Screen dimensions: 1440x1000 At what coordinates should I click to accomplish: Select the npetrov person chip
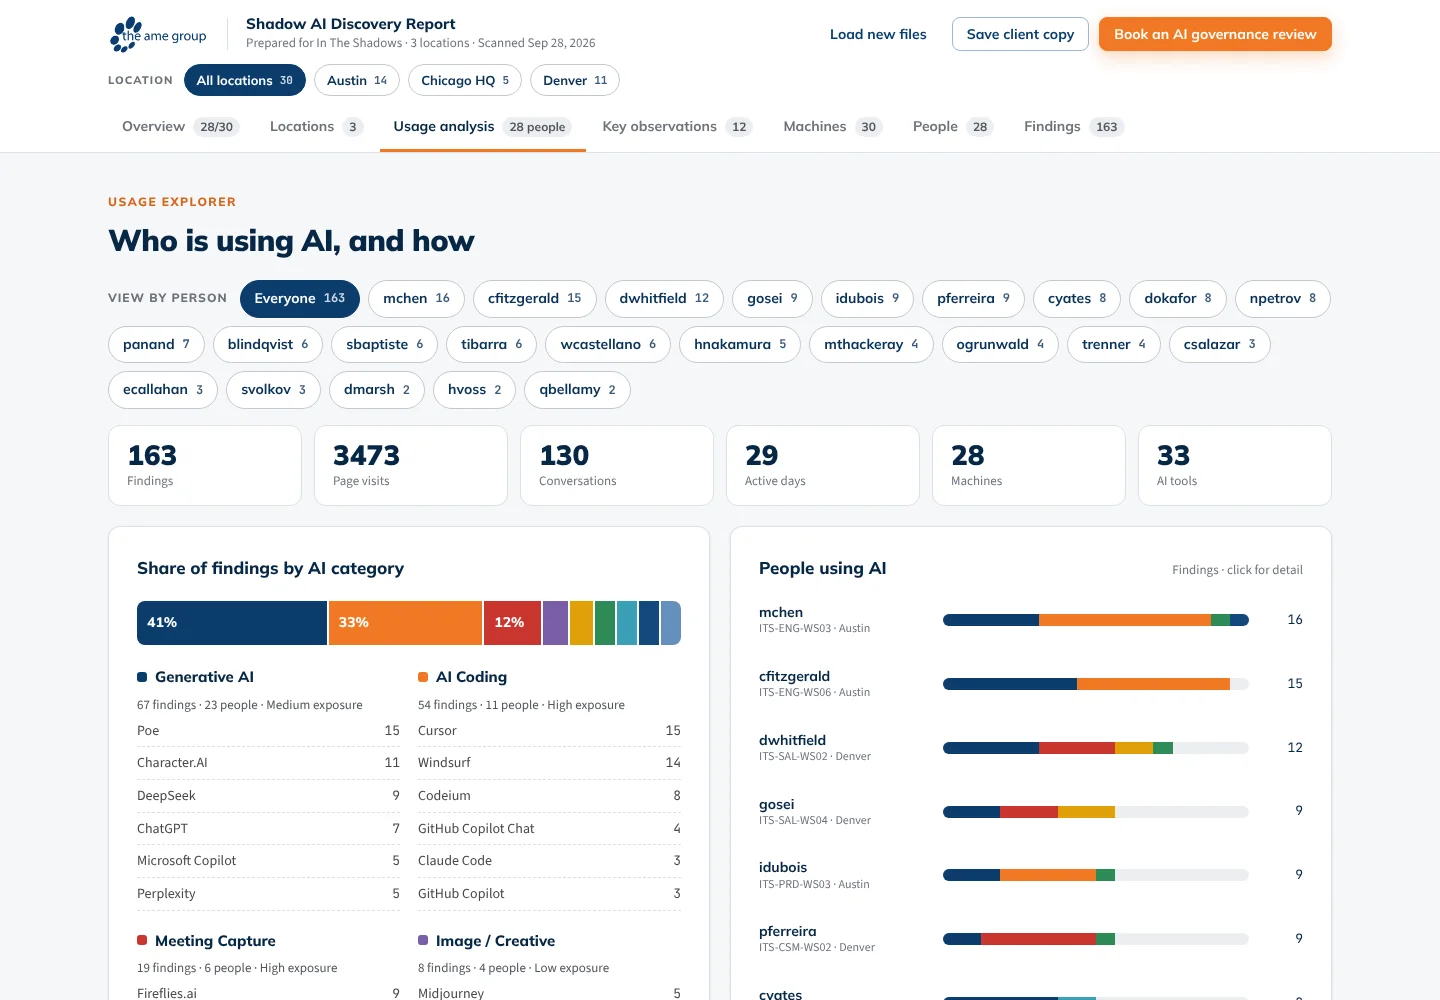point(1283,298)
